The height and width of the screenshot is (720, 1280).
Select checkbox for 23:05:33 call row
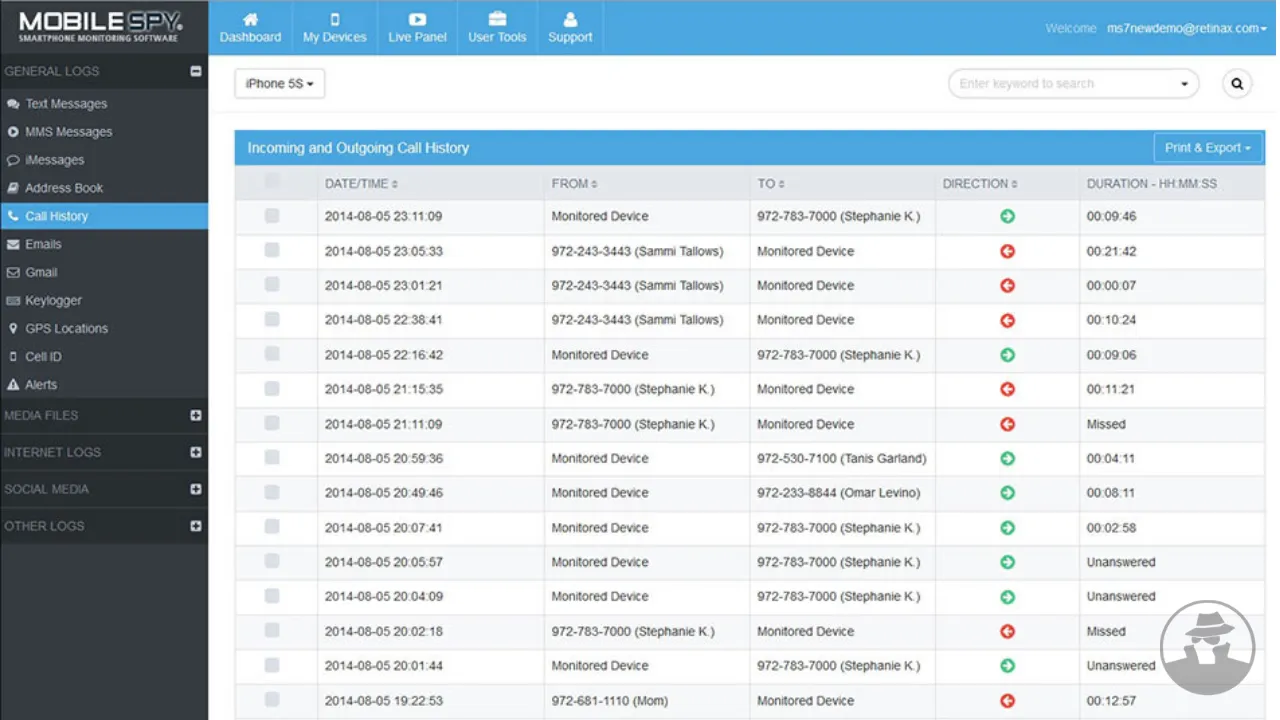click(x=272, y=250)
